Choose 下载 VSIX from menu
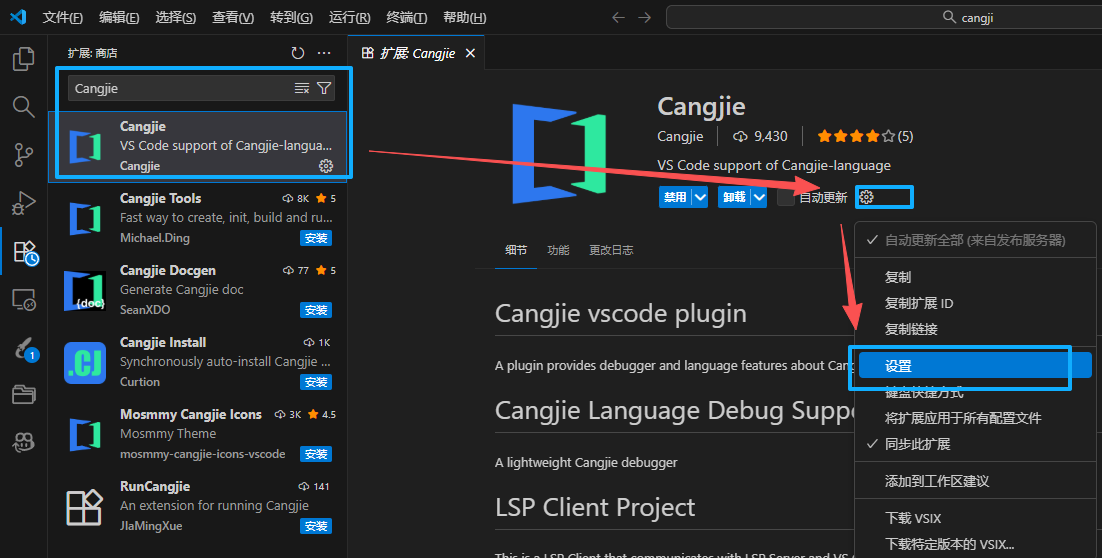1102x558 pixels. pyautogui.click(x=975, y=519)
